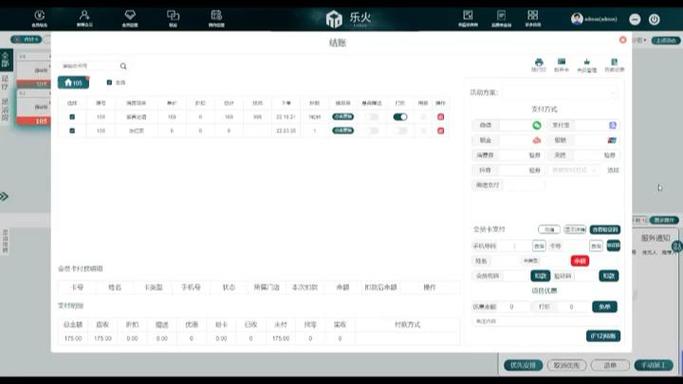Click the query button next to the card number field
The image size is (683, 384).
tap(596, 246)
